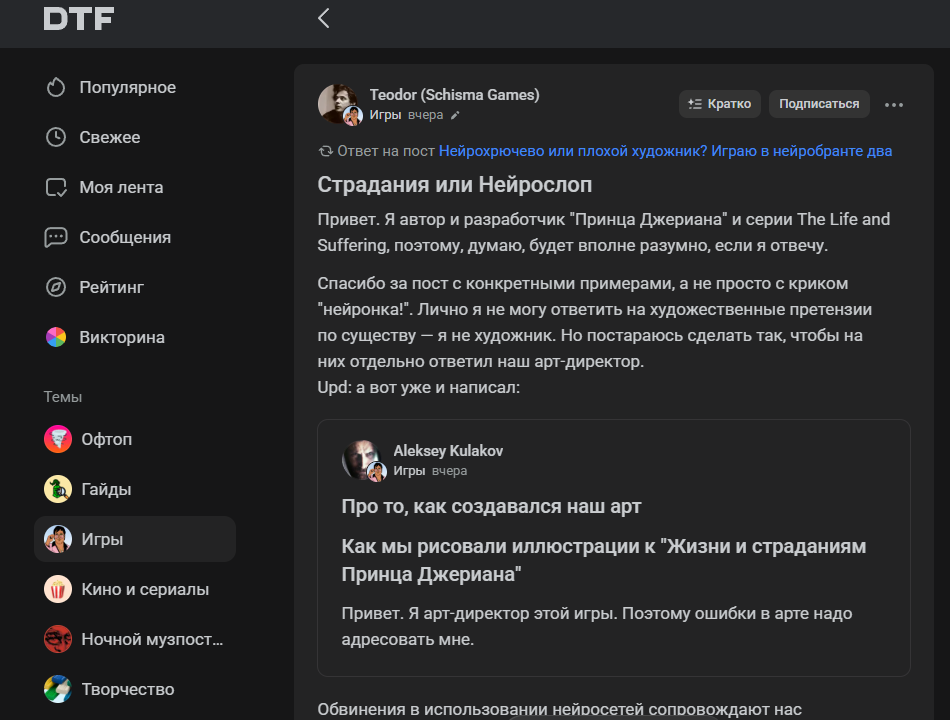This screenshot has width=950, height=720.
Task: Select the Гайды topic avatar
Action: pos(58,489)
